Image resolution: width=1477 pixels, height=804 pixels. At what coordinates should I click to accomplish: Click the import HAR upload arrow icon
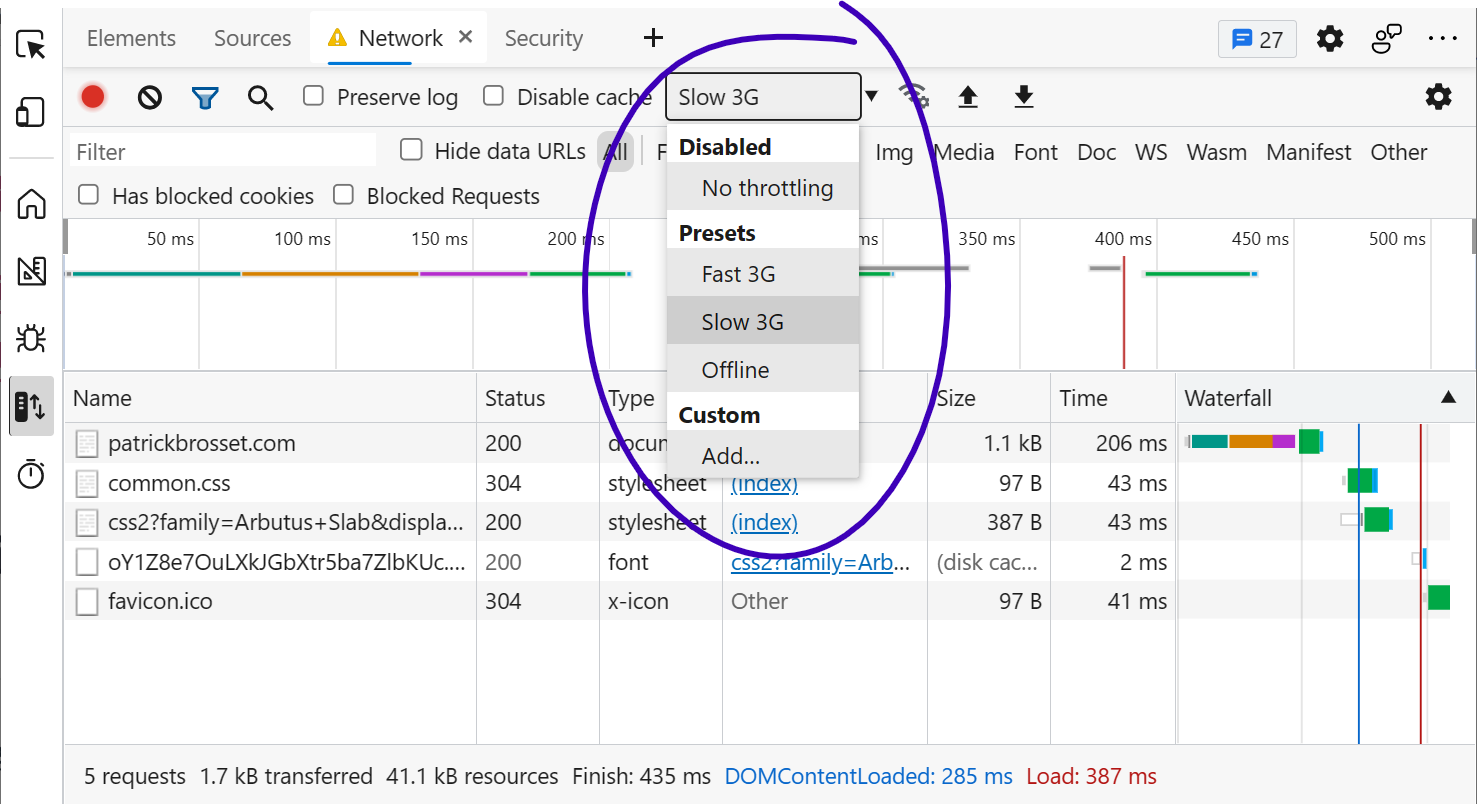[x=967, y=97]
